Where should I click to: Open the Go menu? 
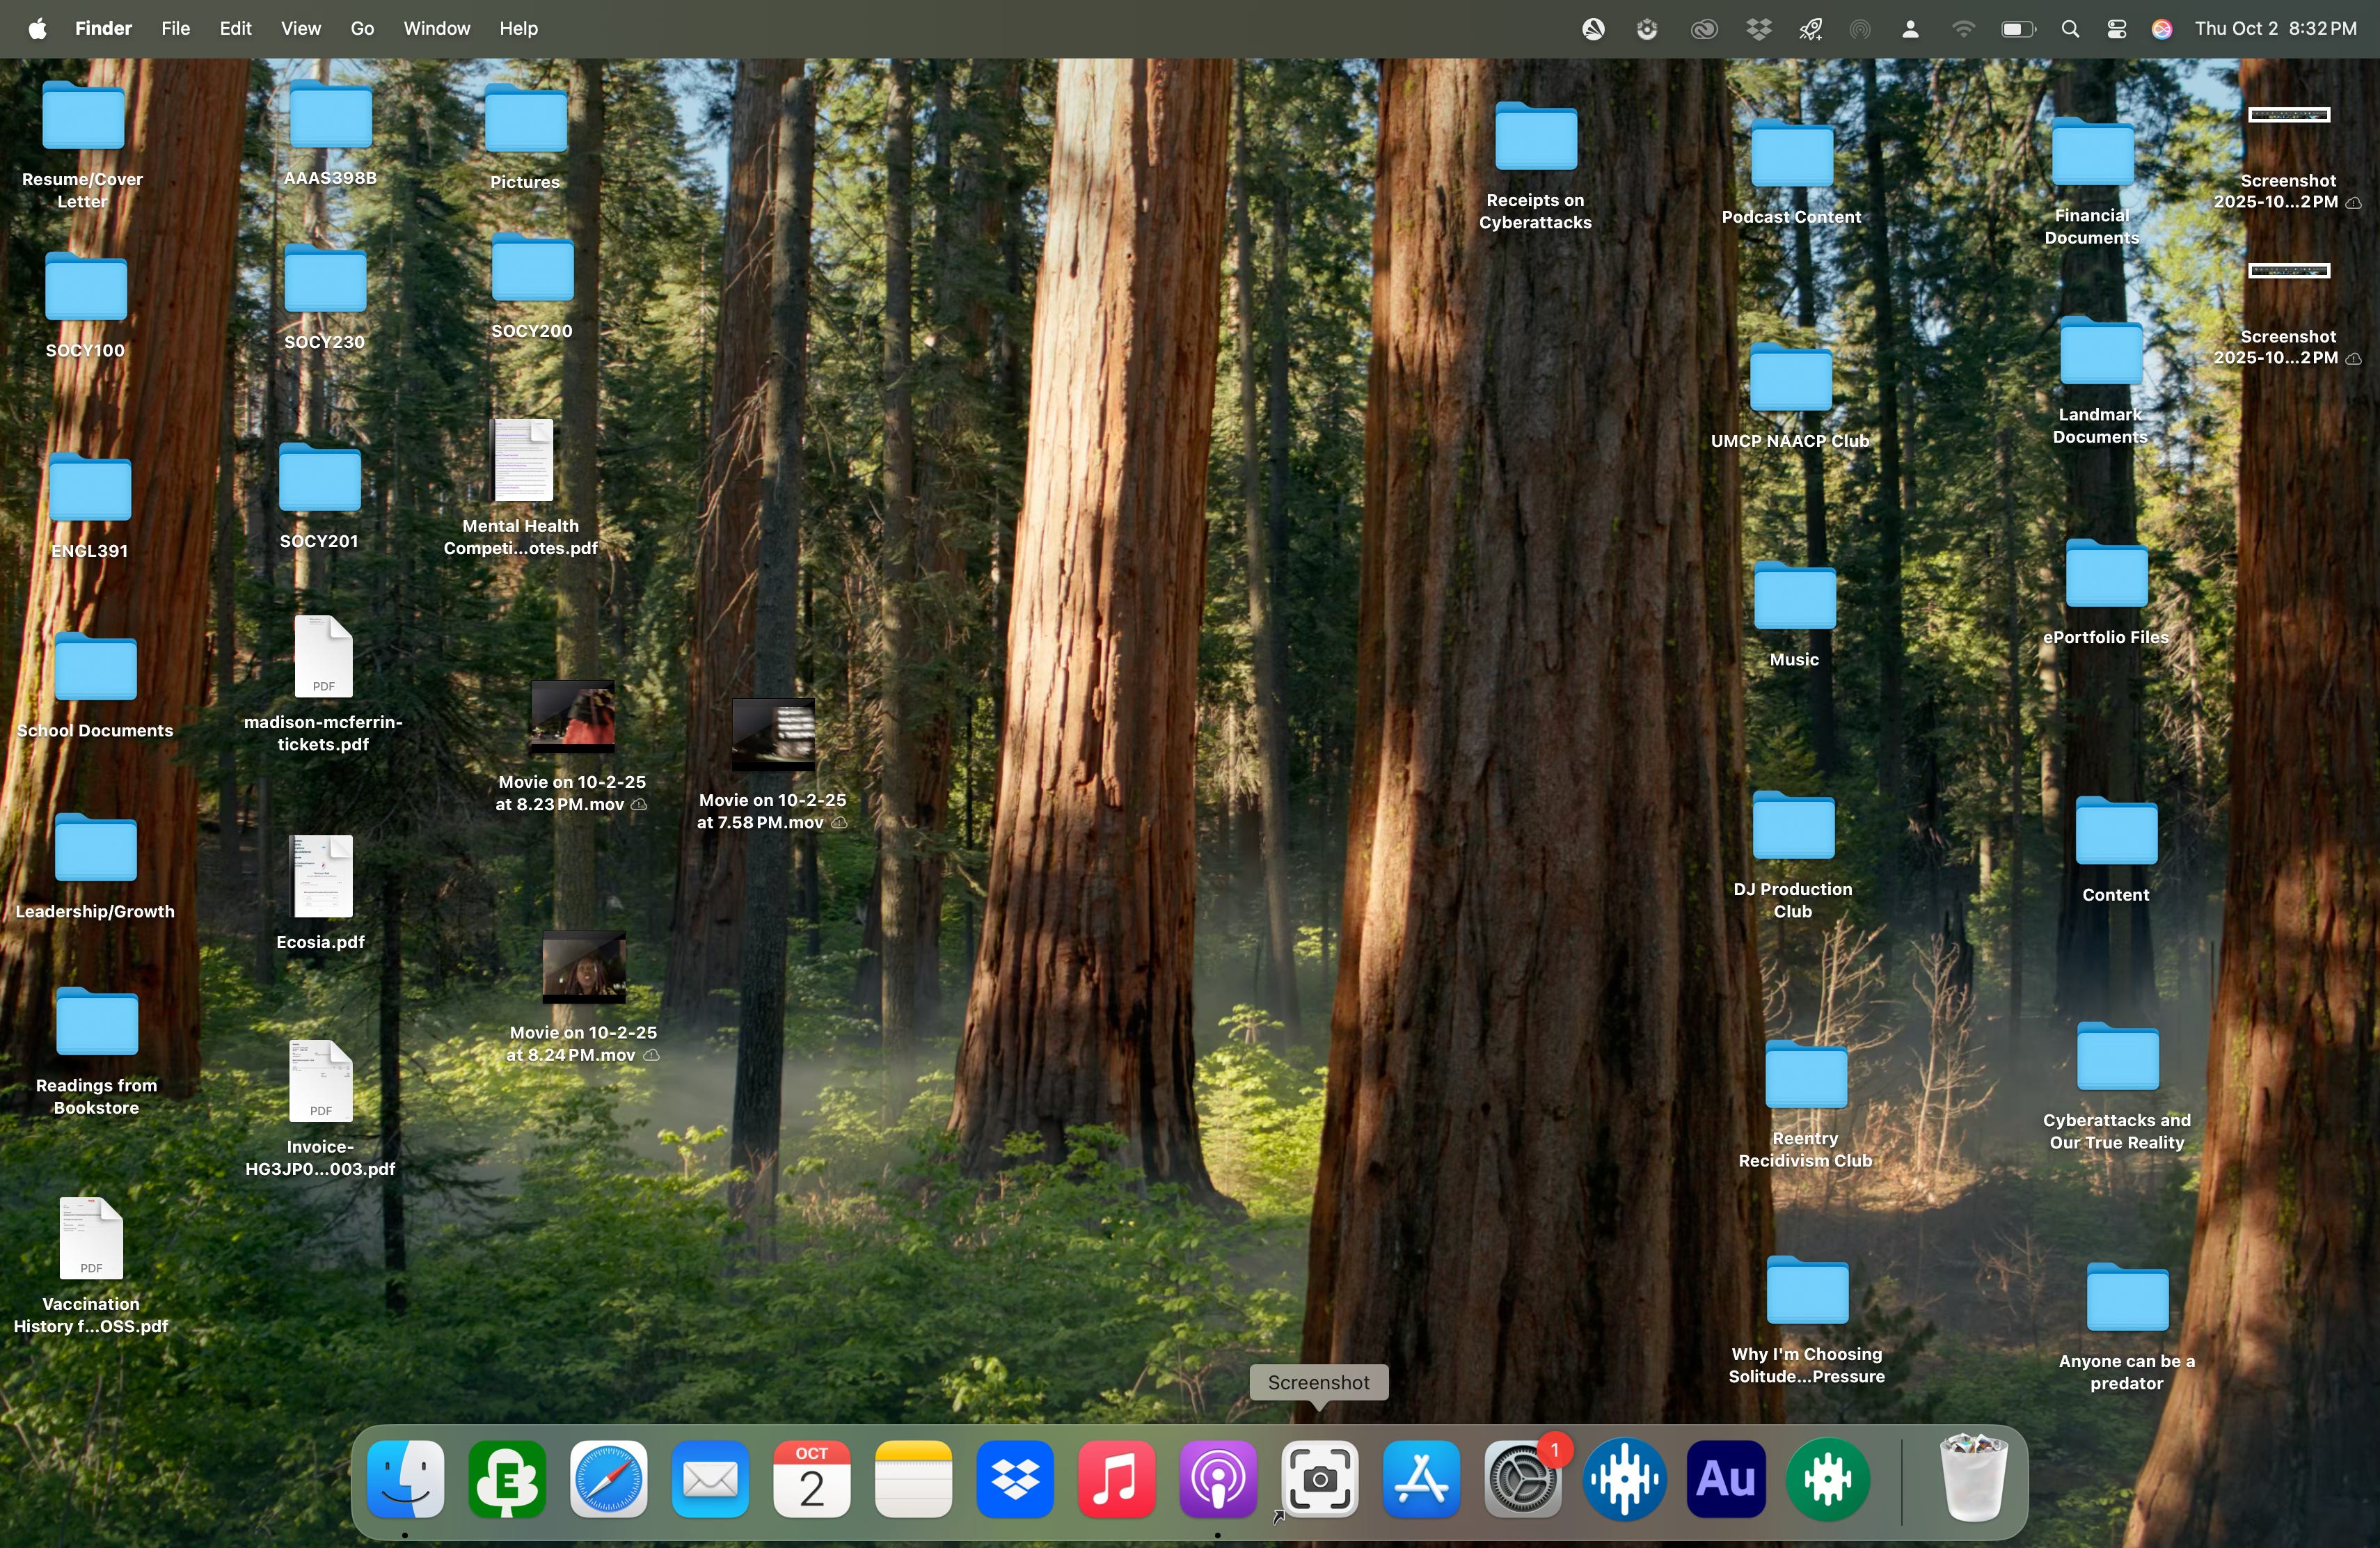pyautogui.click(x=362, y=29)
